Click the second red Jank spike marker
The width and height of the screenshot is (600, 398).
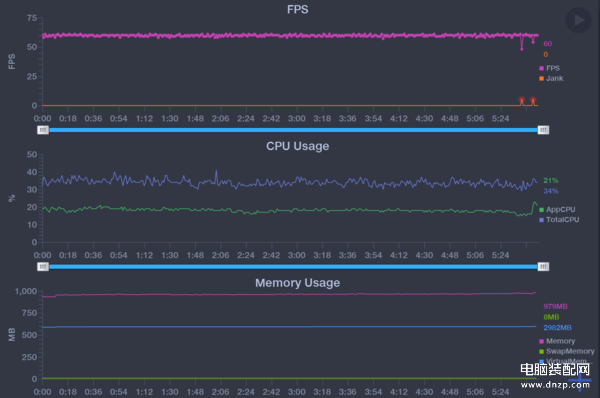click(x=533, y=101)
